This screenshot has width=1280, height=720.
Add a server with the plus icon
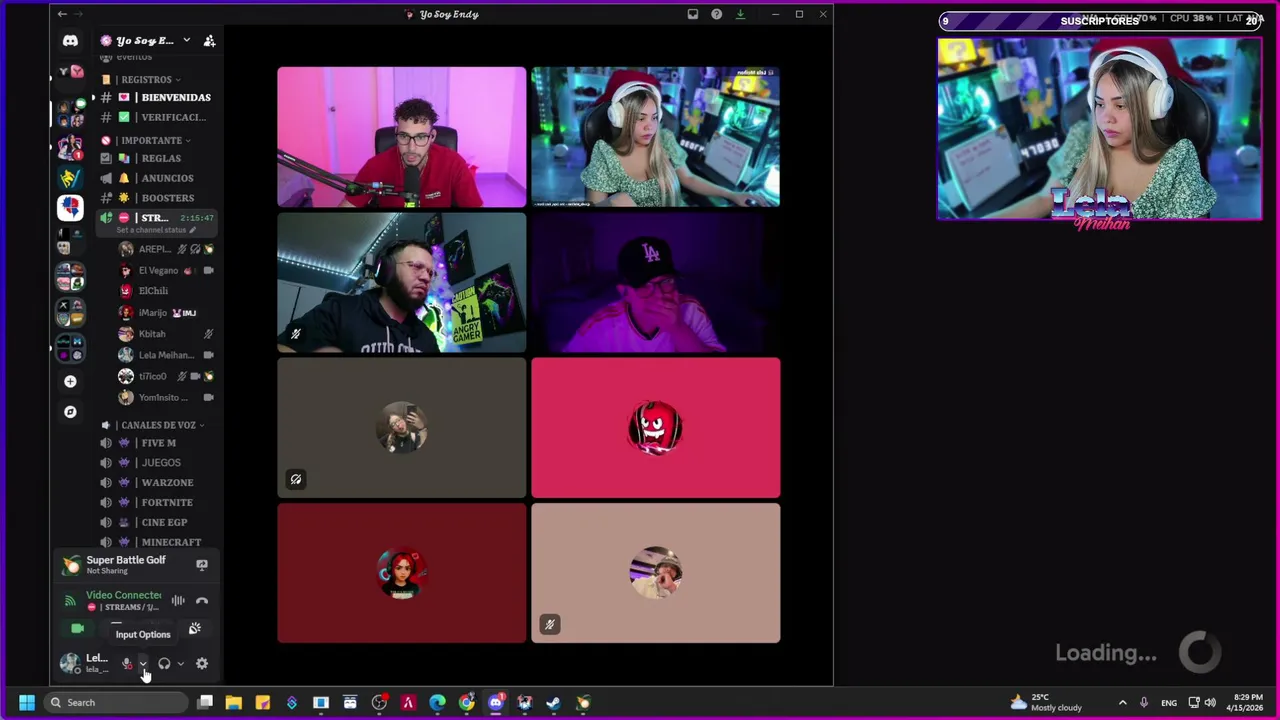[x=70, y=381]
